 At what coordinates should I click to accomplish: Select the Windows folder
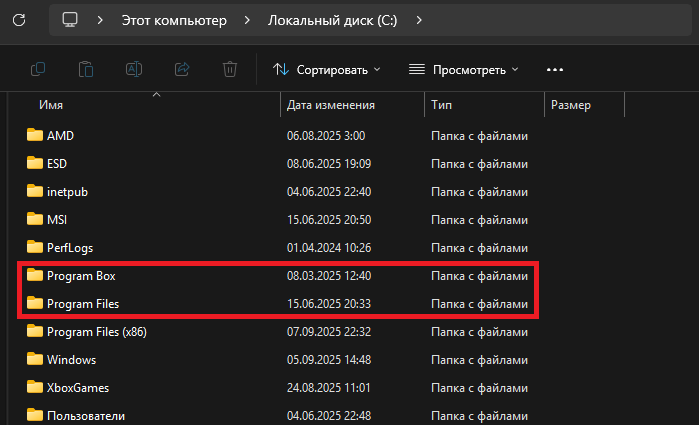click(71, 359)
